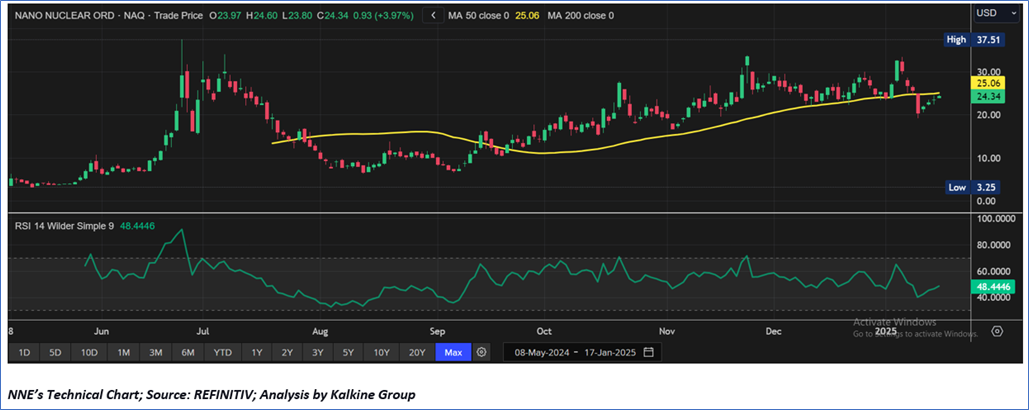This screenshot has width=1029, height=410.
Task: Click the RSI 14 Wilder Simple 9 label
Action: click(x=63, y=226)
